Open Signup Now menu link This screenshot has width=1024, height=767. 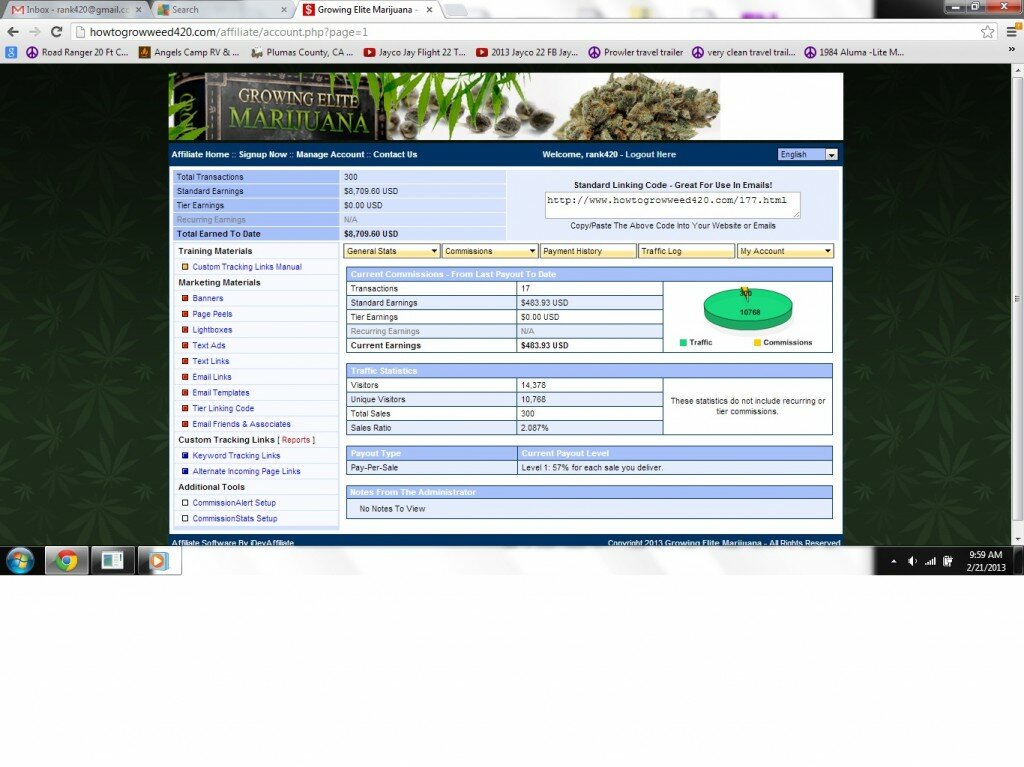[x=263, y=155]
